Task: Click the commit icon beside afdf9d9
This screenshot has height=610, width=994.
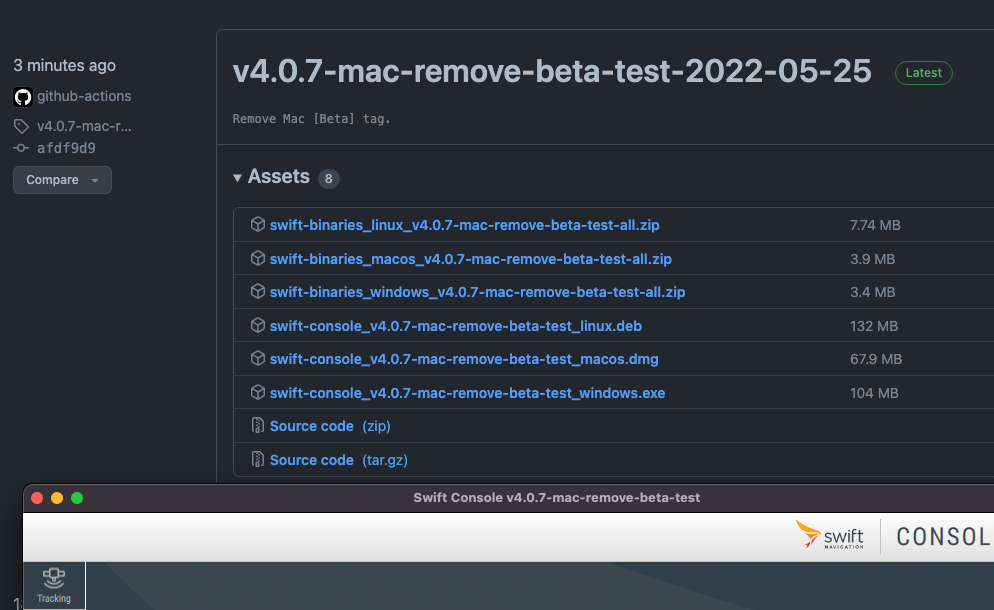Action: click(x=21, y=148)
